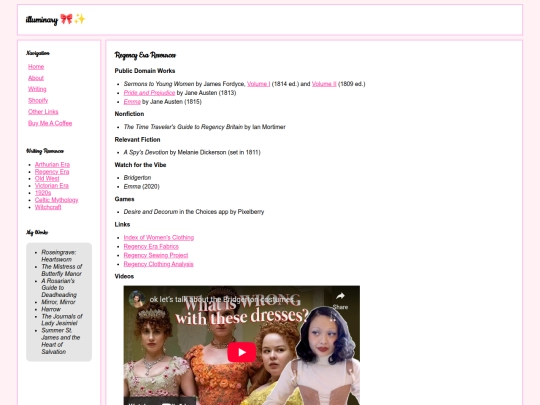Click 'Harrow' in My Works list

coord(51,309)
